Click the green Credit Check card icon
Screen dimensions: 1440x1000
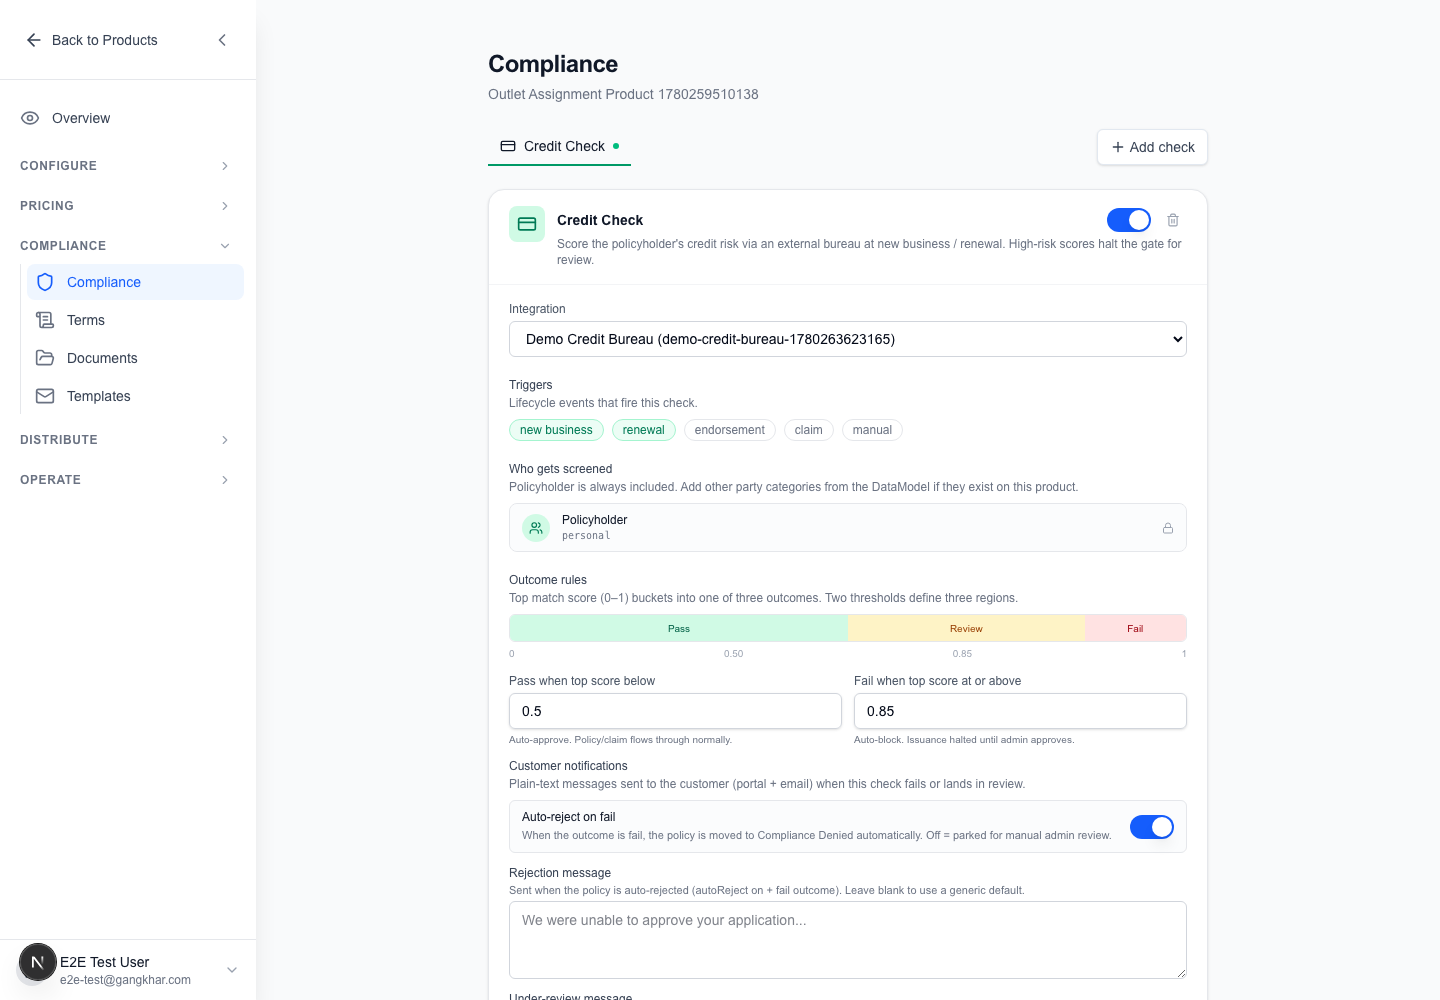click(x=527, y=224)
